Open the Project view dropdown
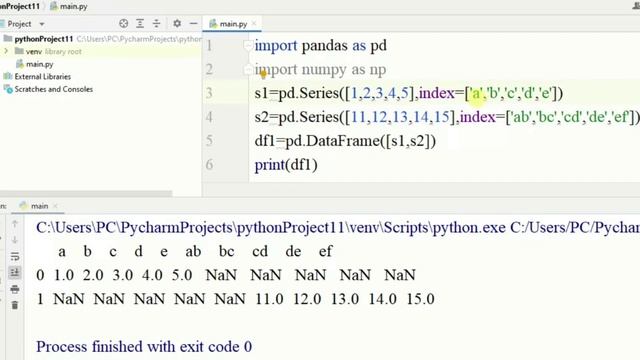The image size is (640, 360). point(42,24)
